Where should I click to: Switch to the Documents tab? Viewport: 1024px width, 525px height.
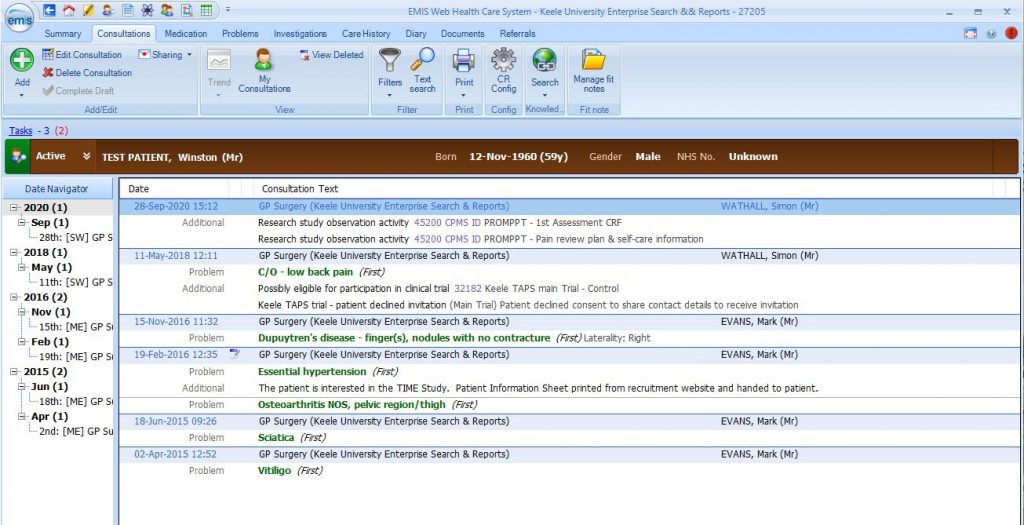[x=462, y=34]
